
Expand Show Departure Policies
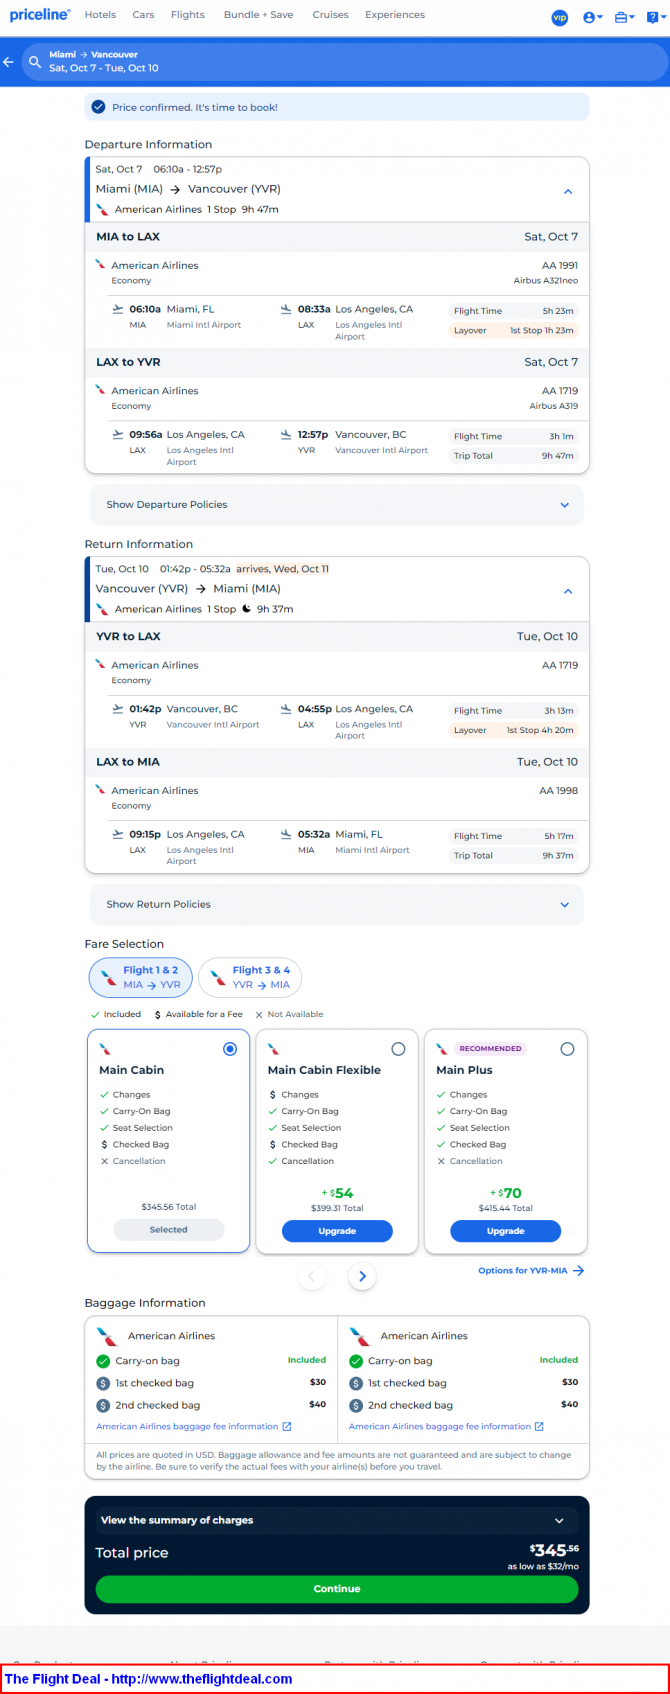[337, 505]
